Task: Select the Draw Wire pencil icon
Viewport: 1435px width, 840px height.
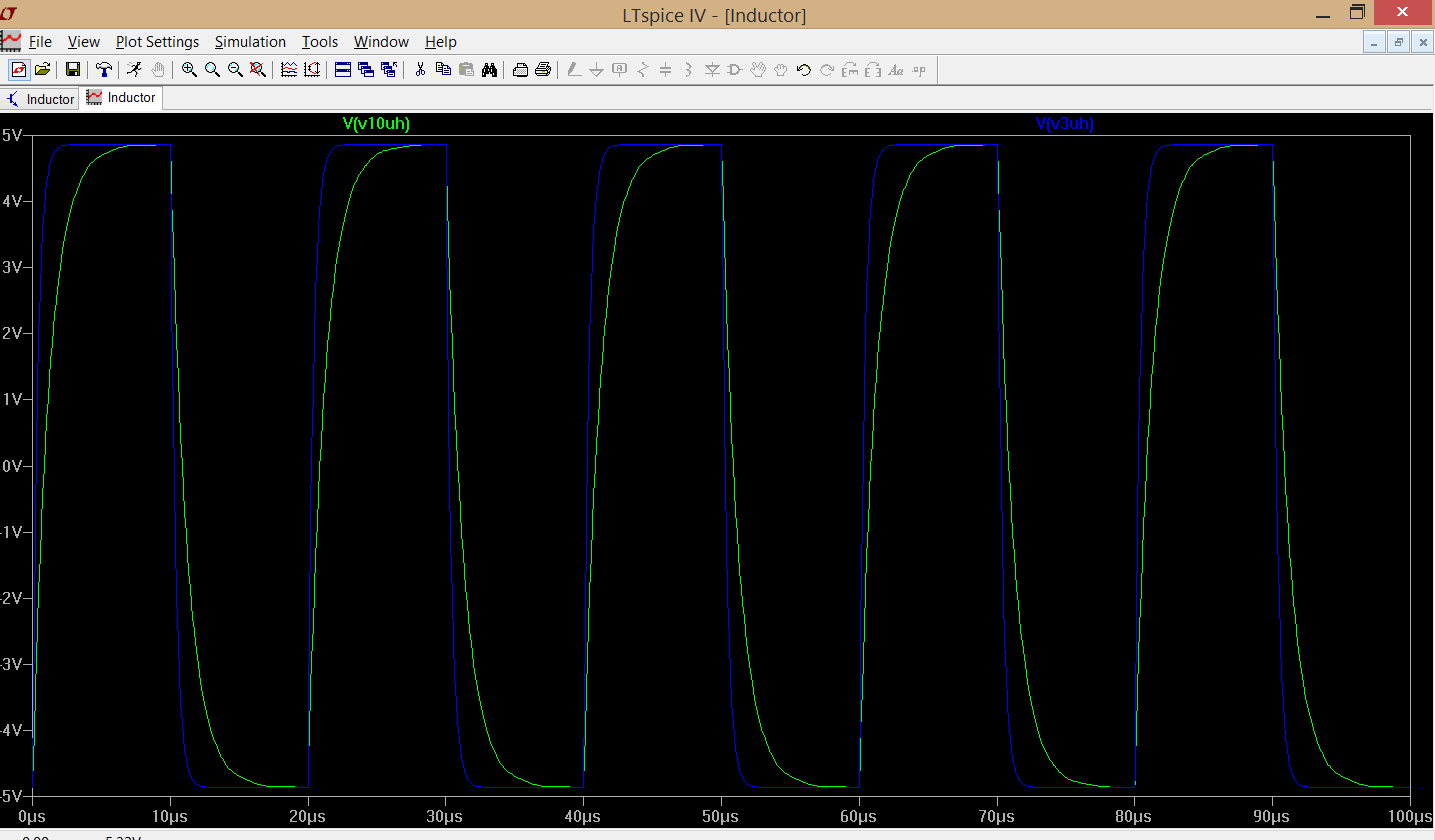Action: 574,69
